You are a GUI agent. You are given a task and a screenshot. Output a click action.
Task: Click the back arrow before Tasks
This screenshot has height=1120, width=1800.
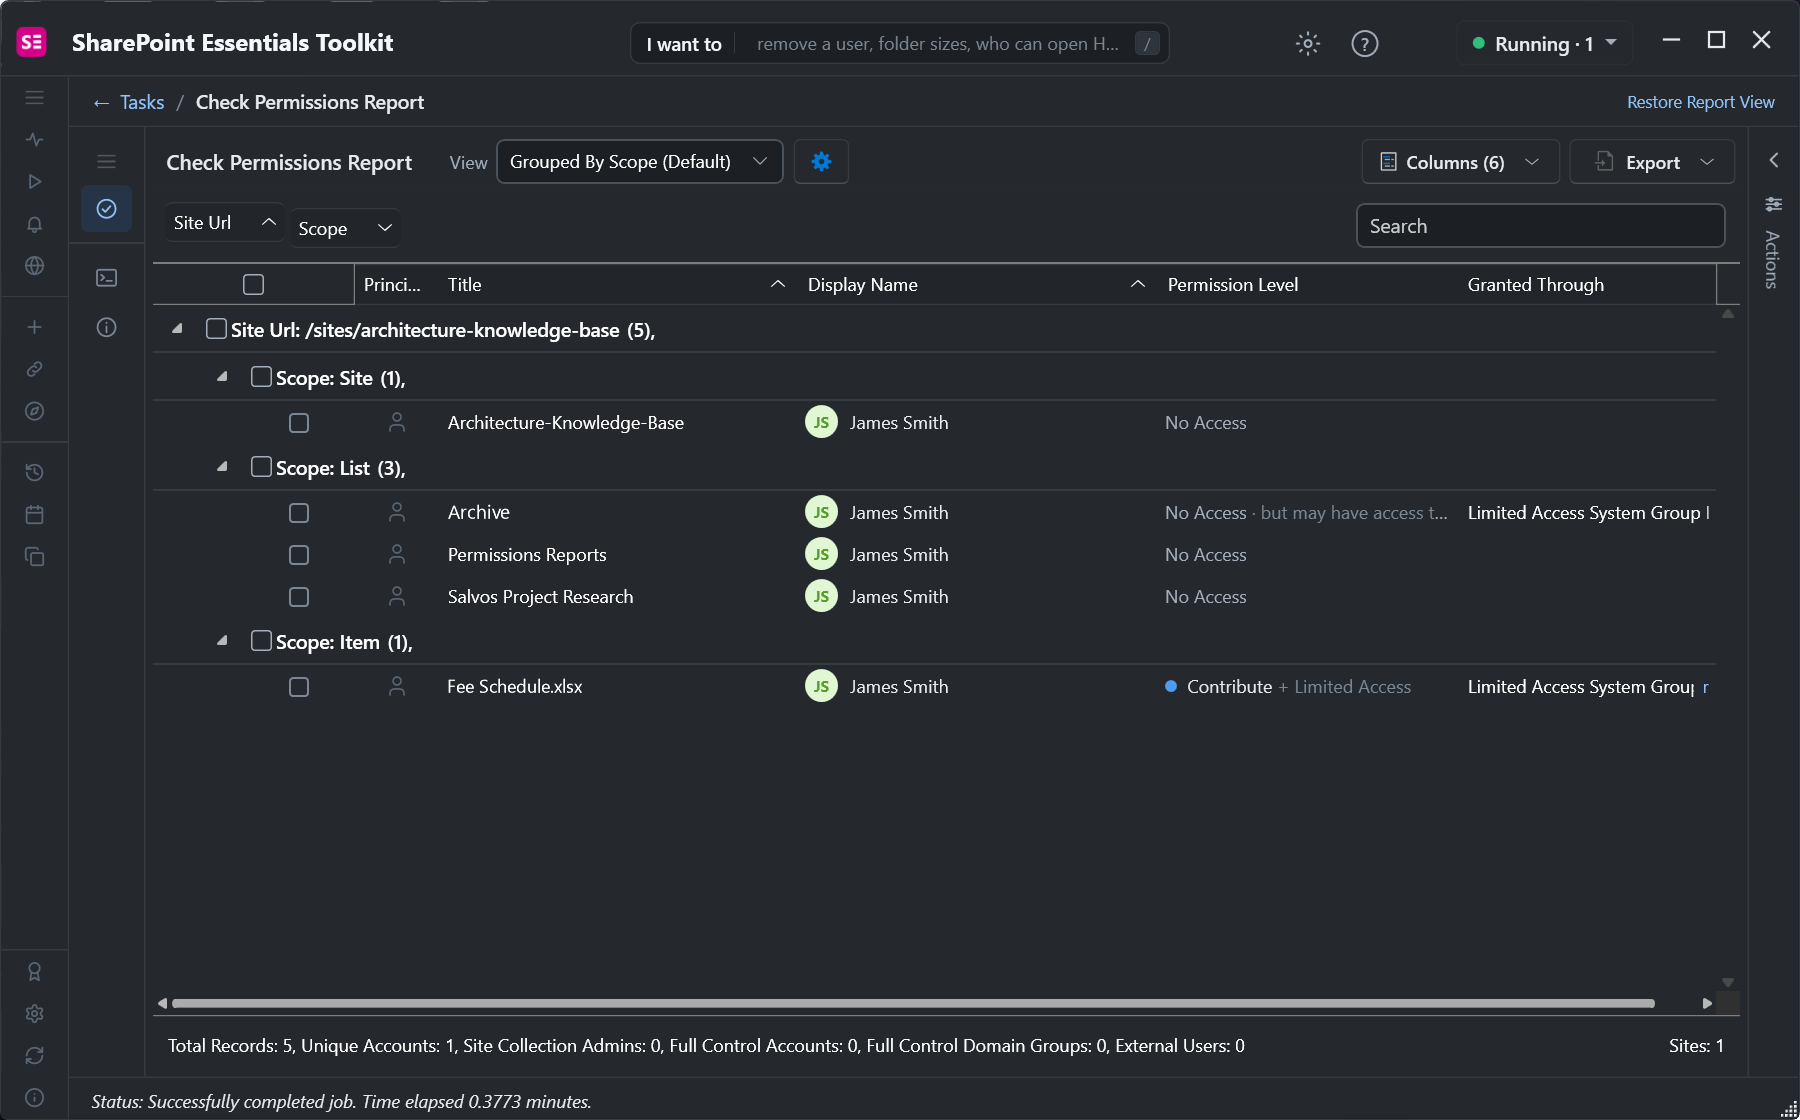(x=101, y=103)
